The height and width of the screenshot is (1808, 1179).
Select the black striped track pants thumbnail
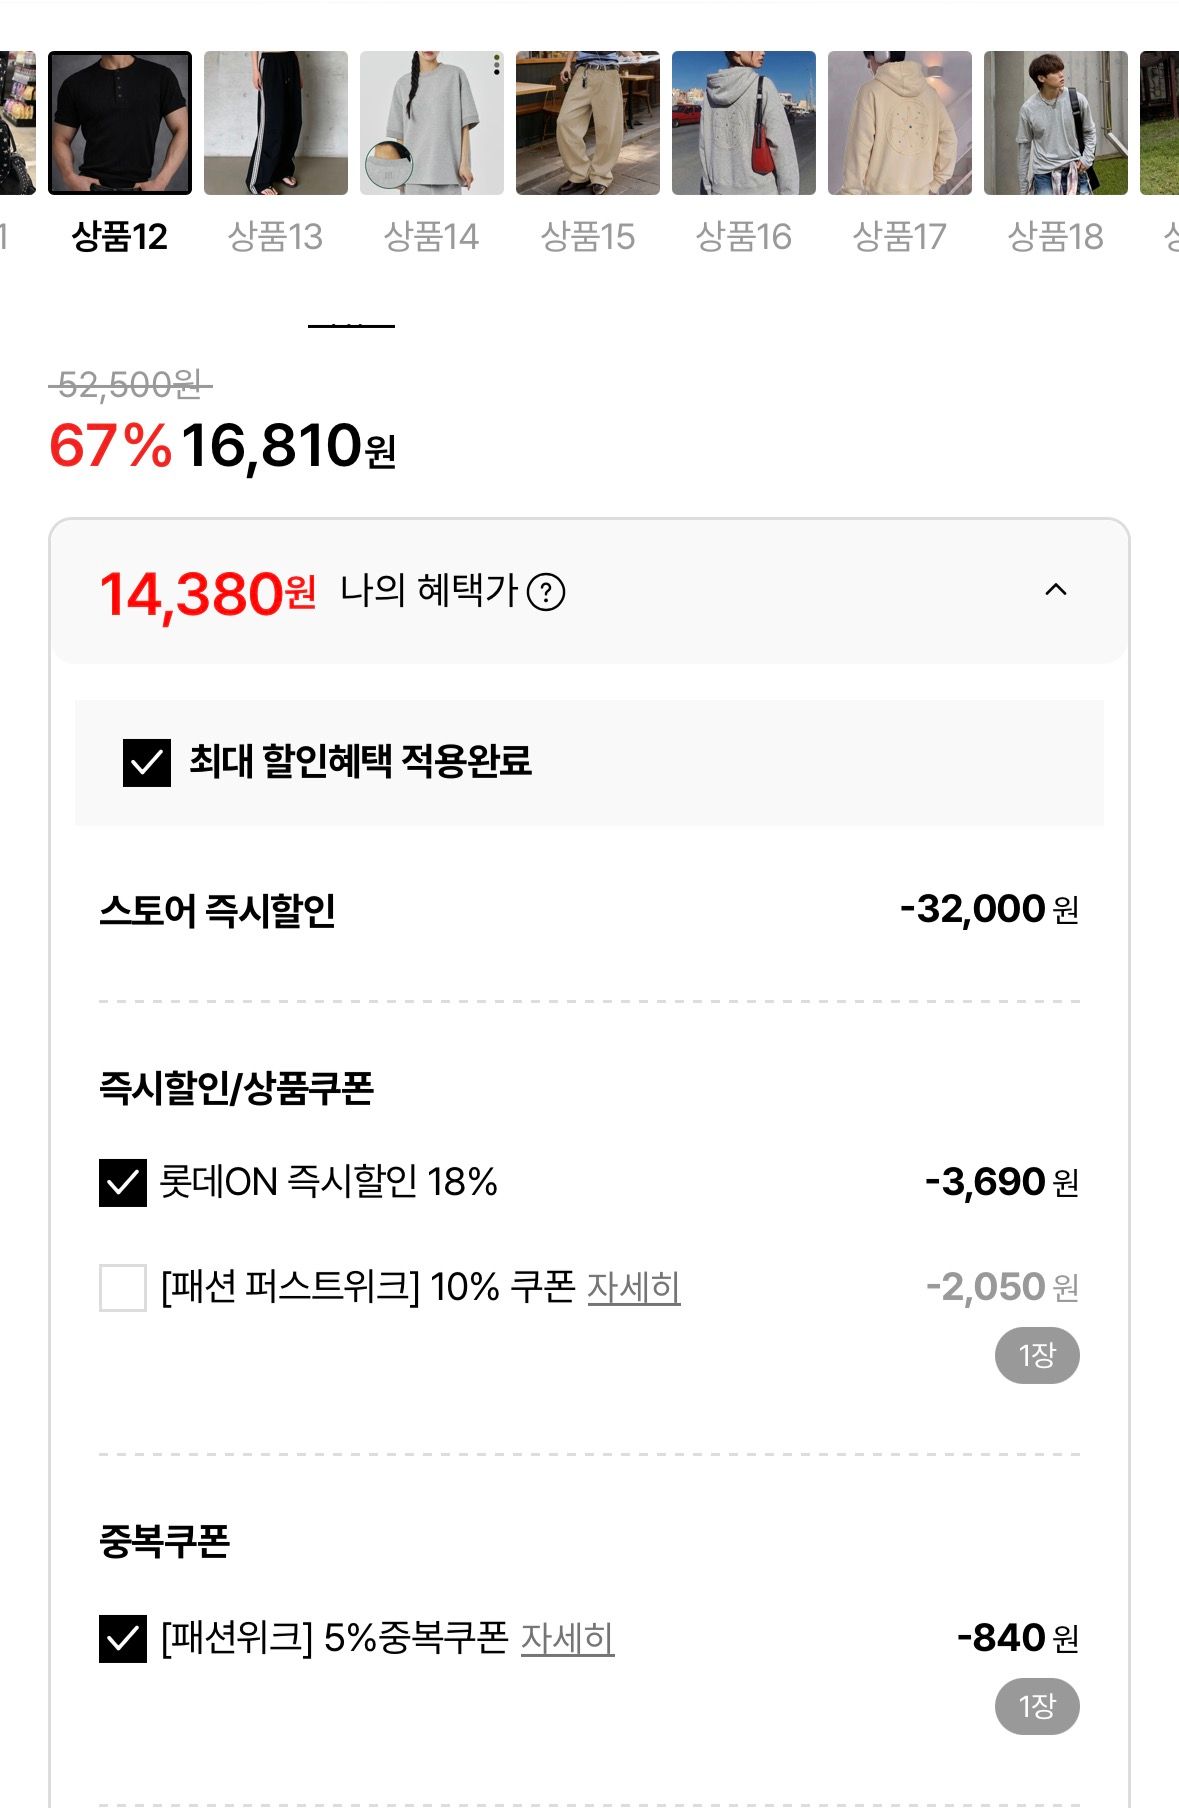(x=276, y=123)
